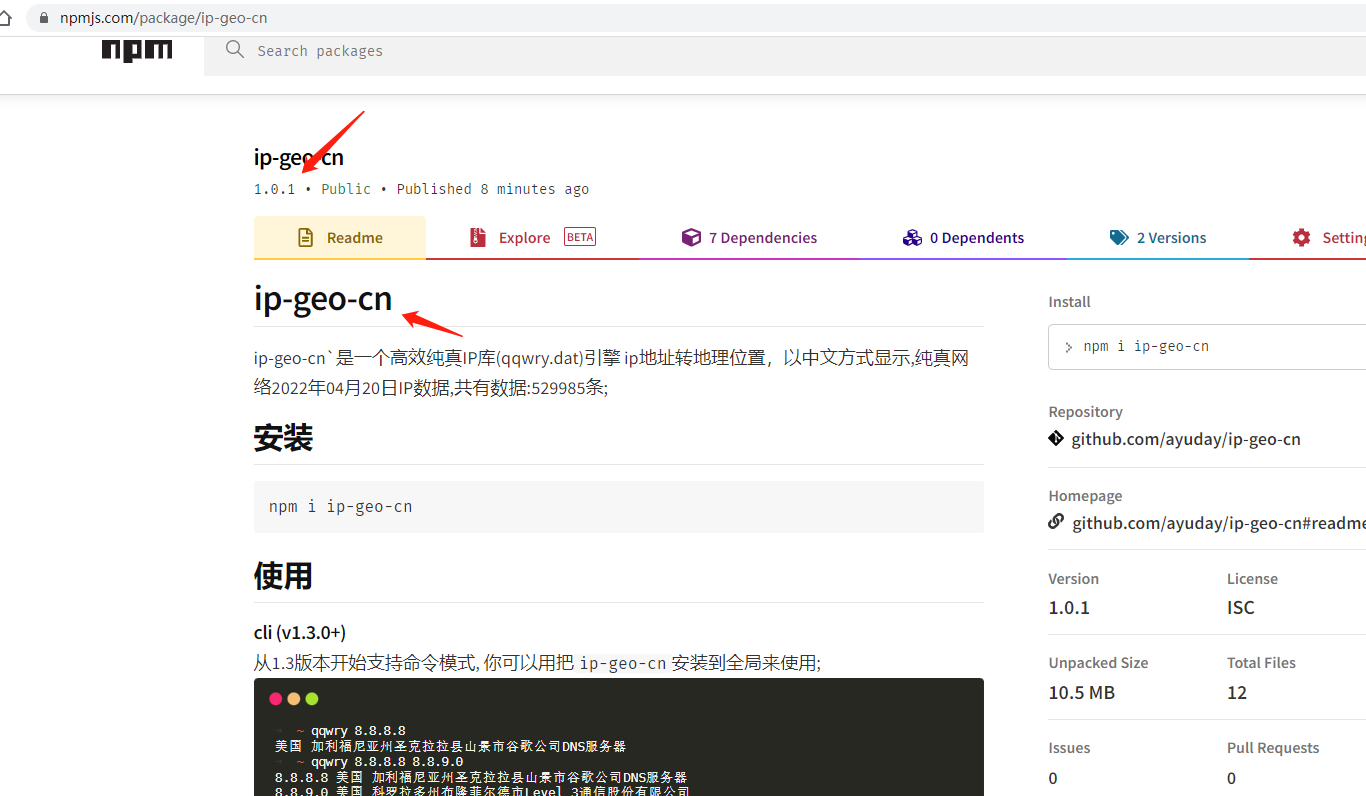Click the browser home icon
1366x796 pixels.
(x=5, y=18)
